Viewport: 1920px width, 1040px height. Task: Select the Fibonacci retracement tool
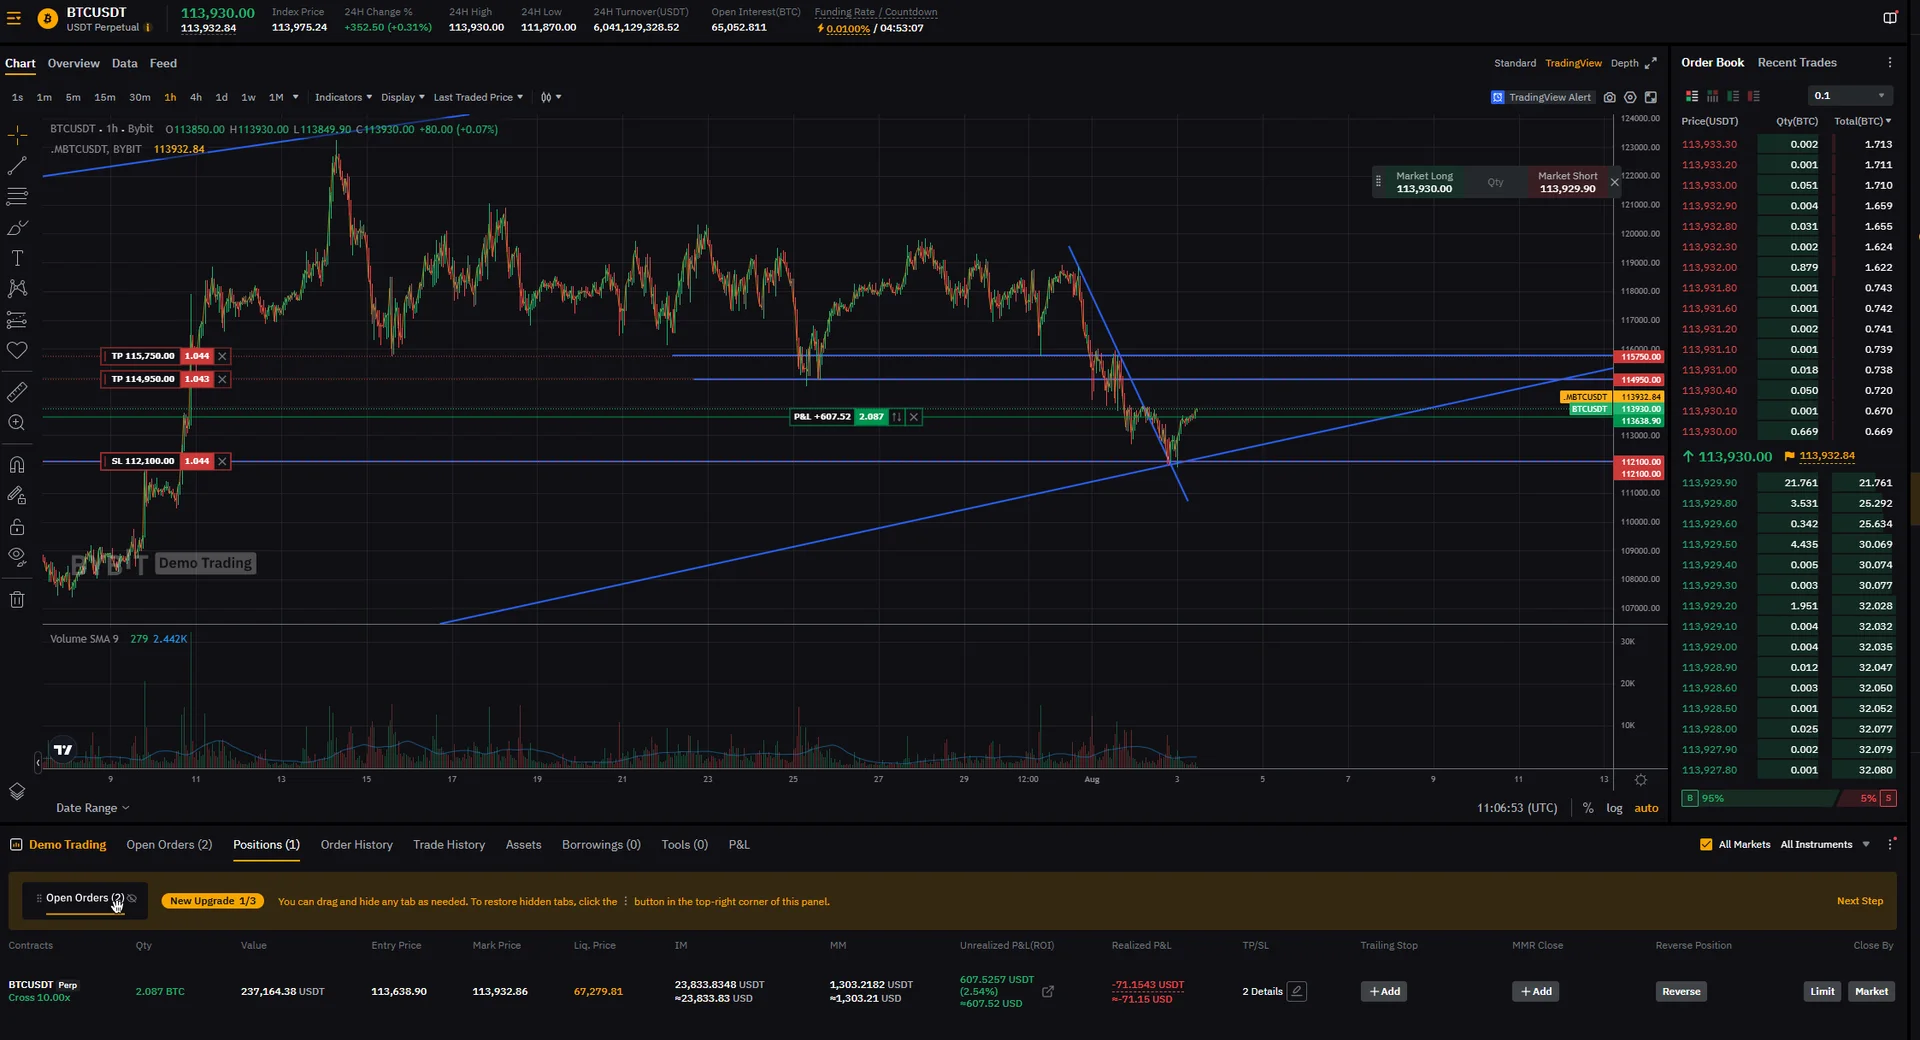pyautogui.click(x=17, y=196)
